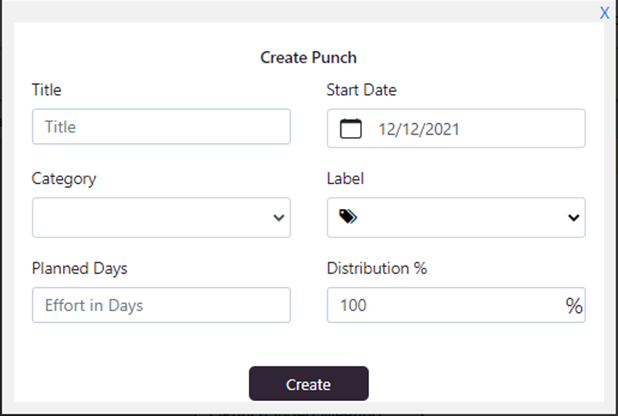Select the Distribution value 100 field
The height and width of the screenshot is (416, 618).
pyautogui.click(x=456, y=305)
